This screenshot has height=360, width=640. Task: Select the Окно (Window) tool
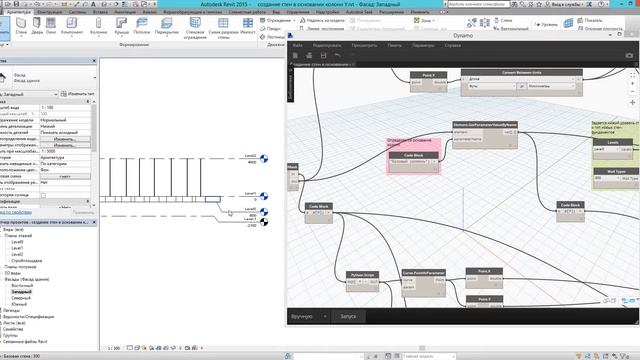click(x=51, y=26)
